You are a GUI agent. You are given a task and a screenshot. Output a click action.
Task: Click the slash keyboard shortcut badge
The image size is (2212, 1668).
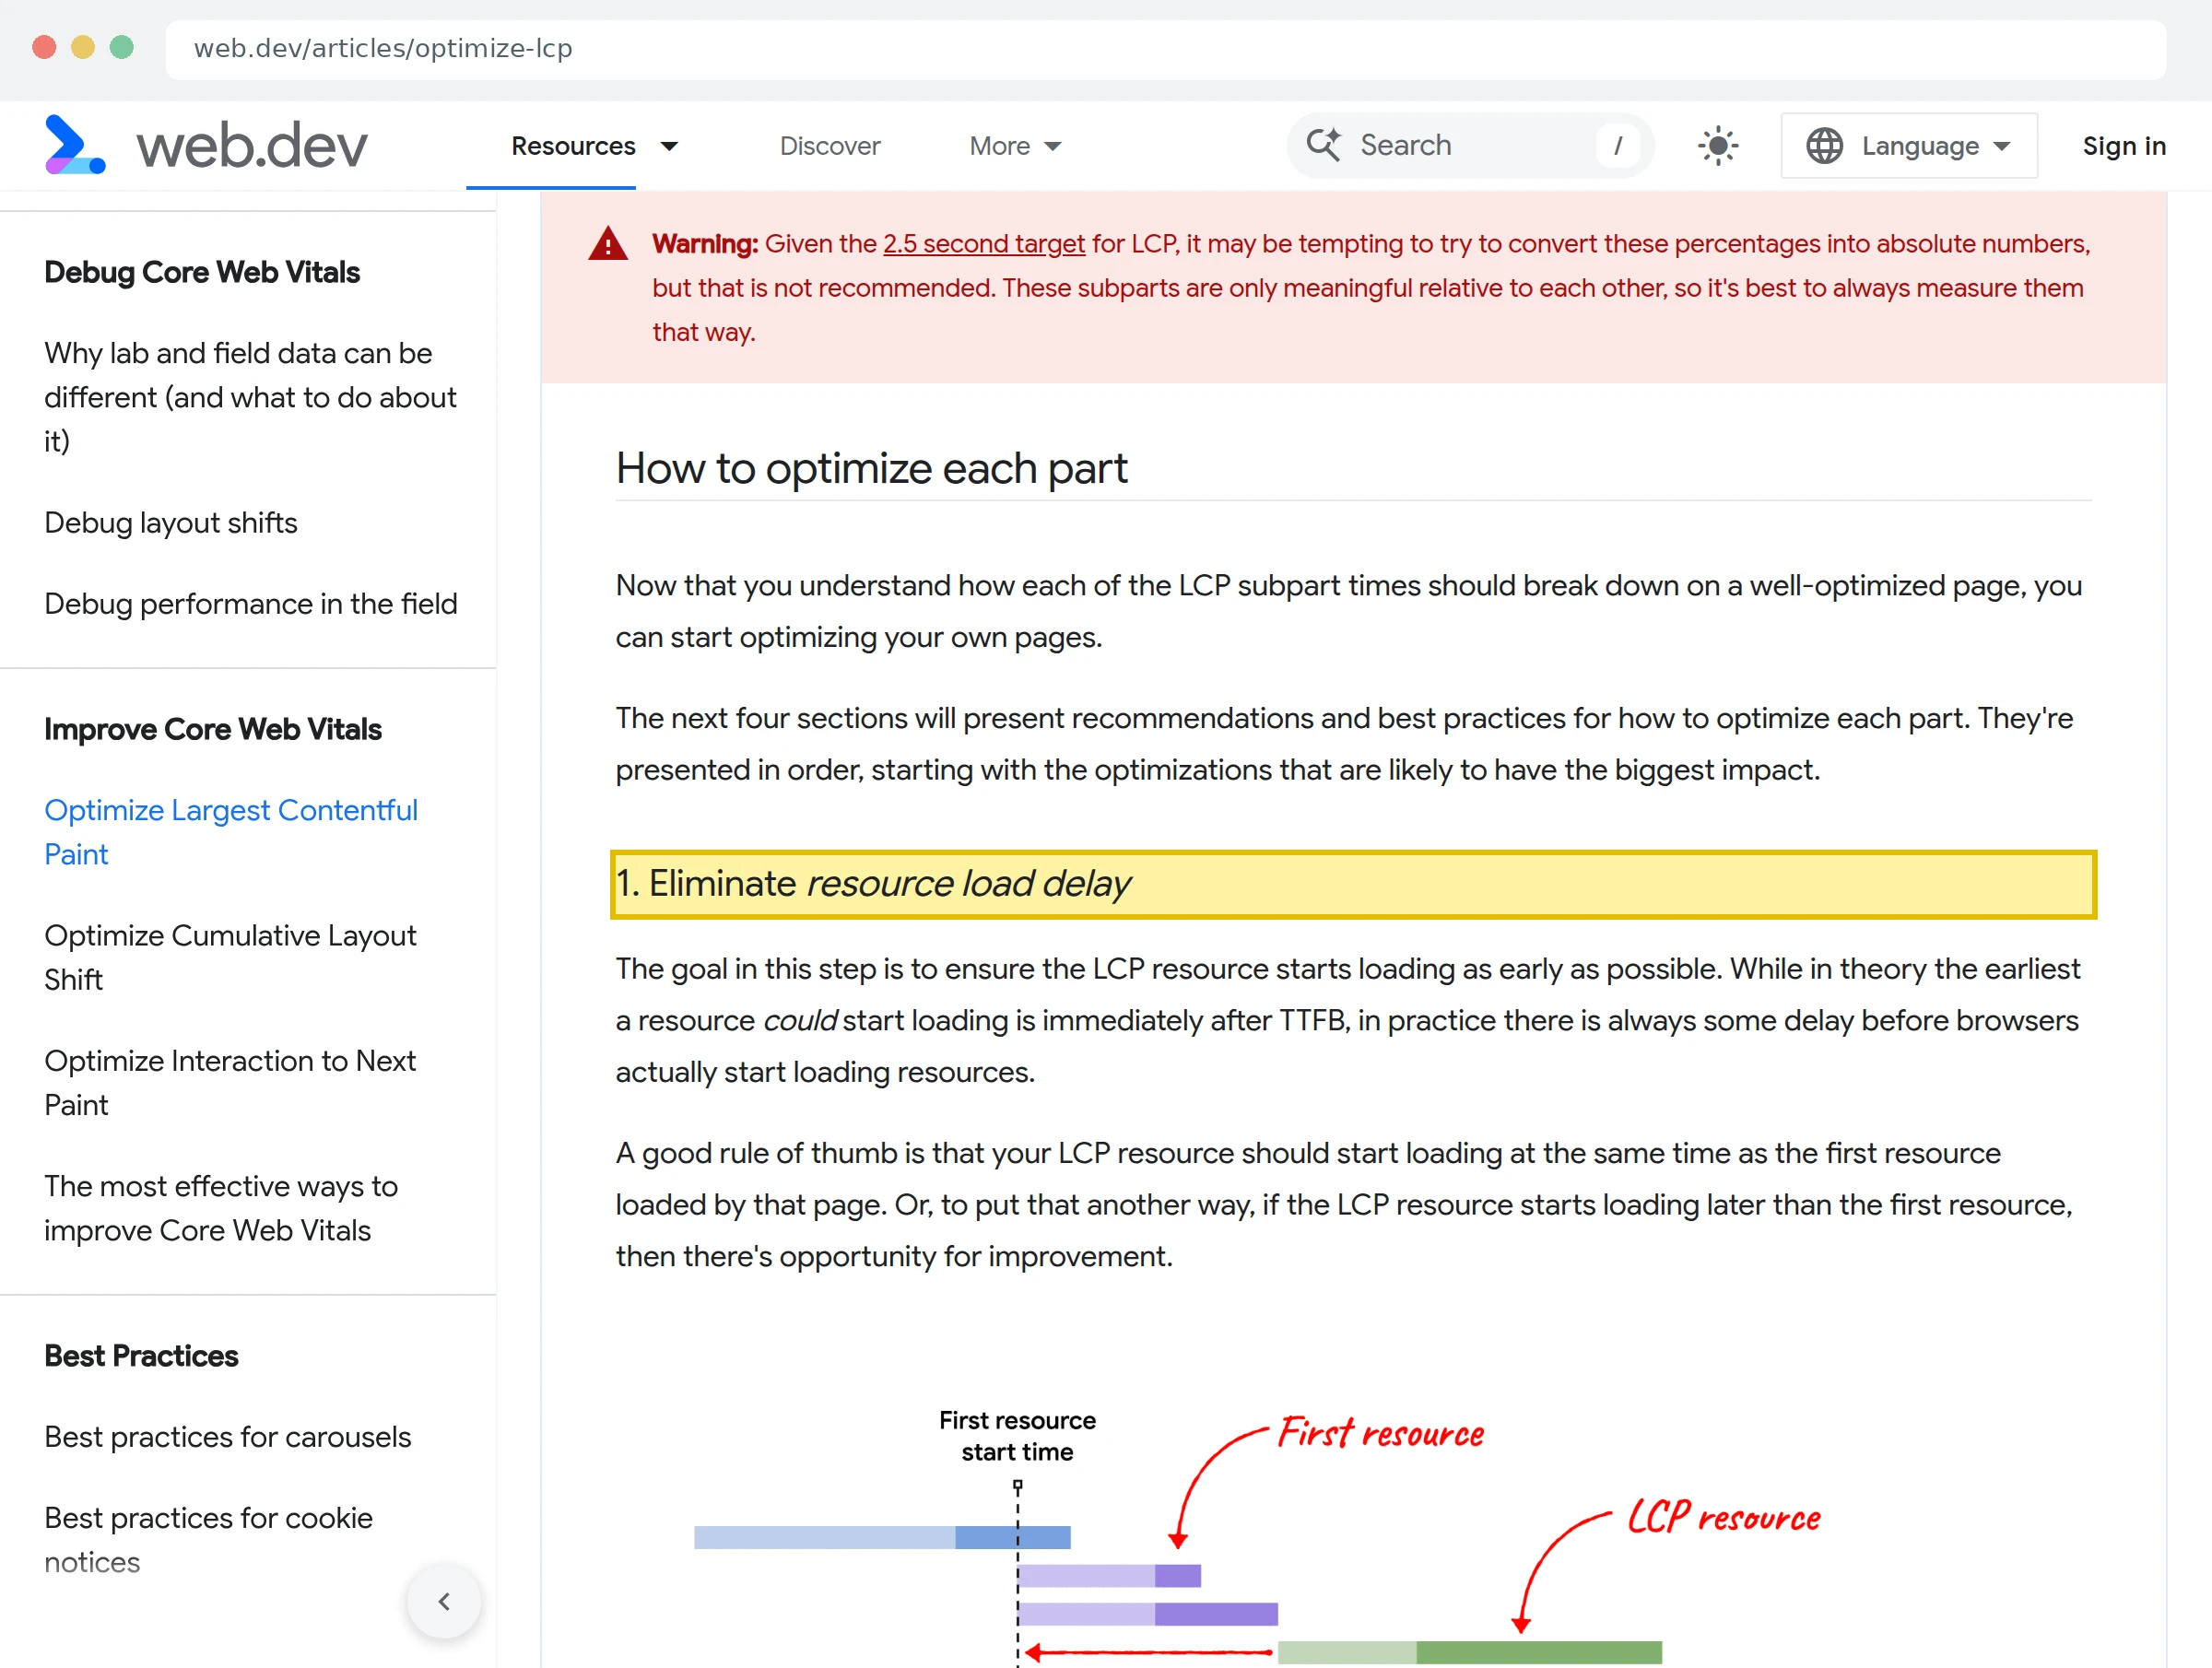1618,146
